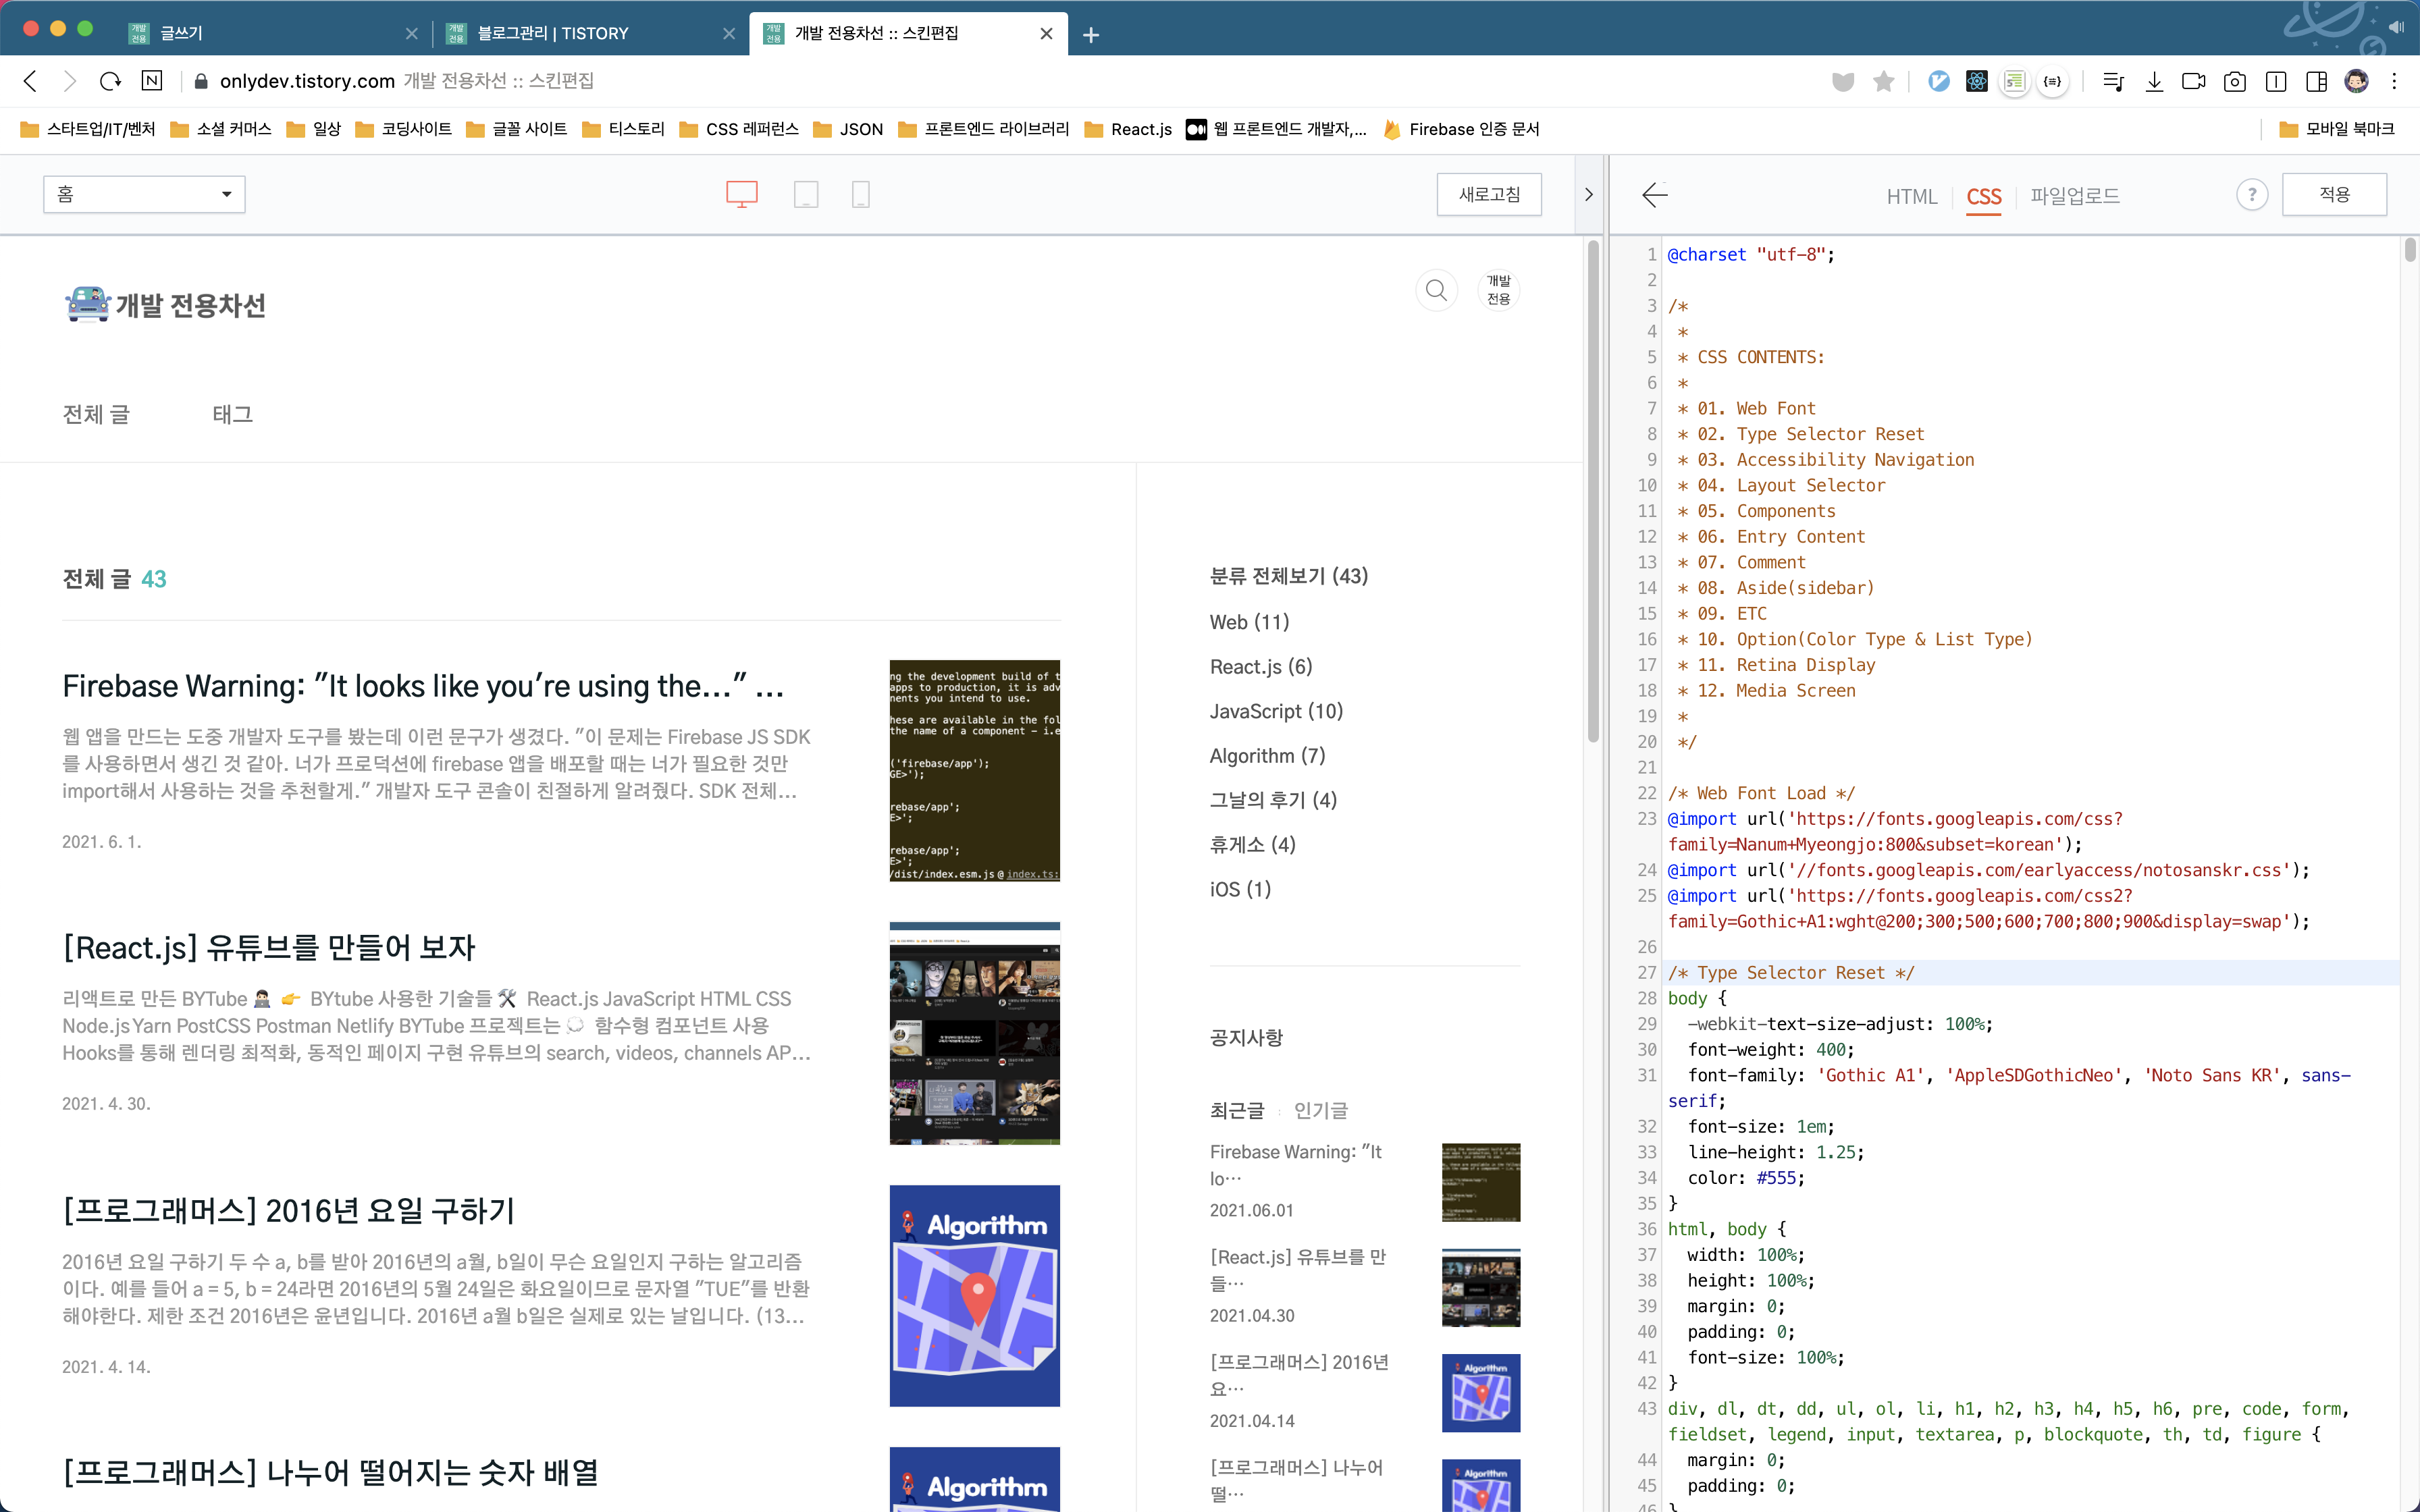Switch preview to mobile phone icon
This screenshot has height=1512, width=2420.
(860, 194)
